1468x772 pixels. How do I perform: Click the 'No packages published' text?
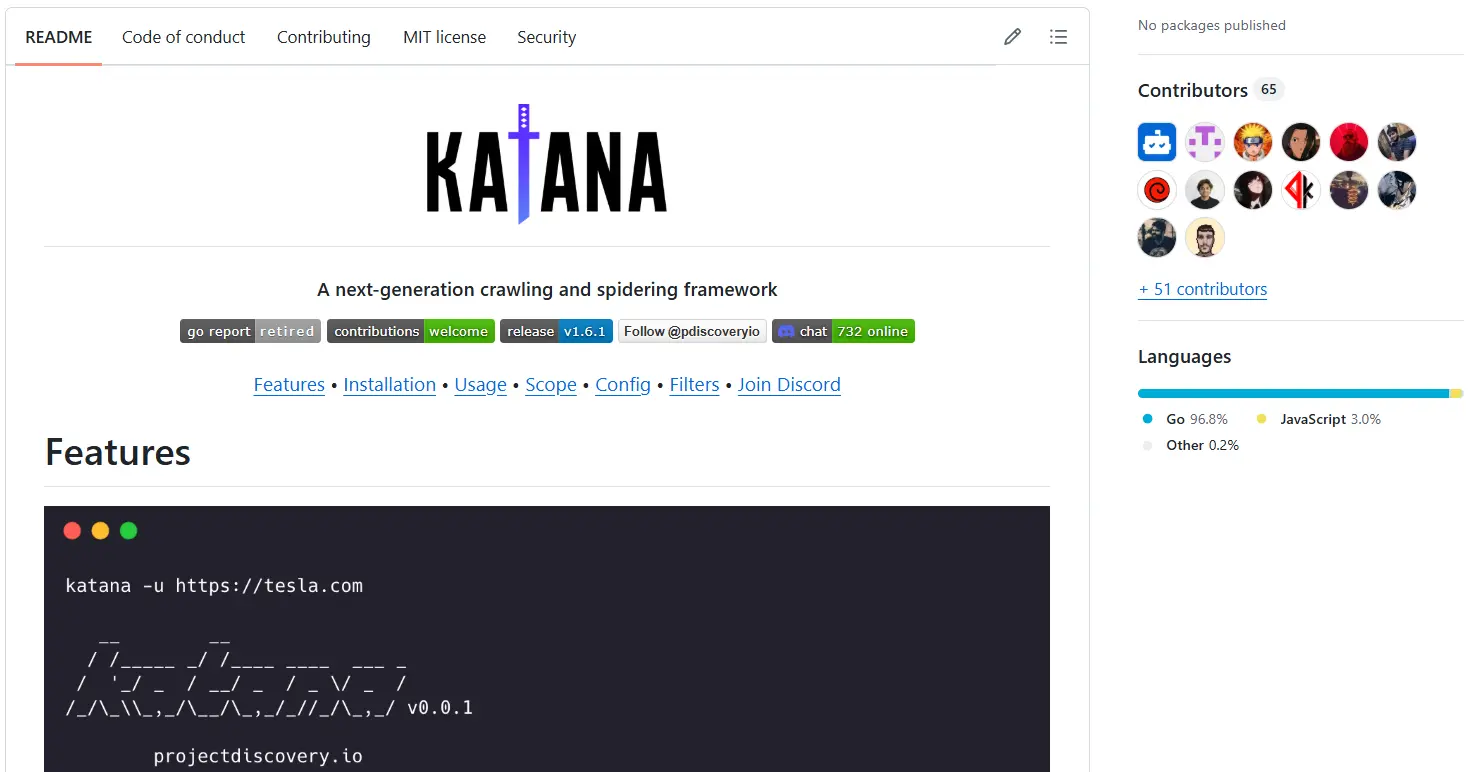(x=1212, y=25)
